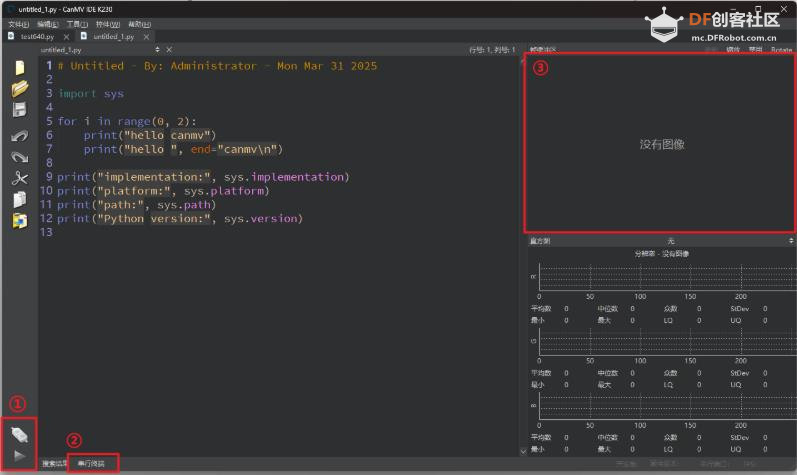This screenshot has width=797, height=475.
Task: Save the script with the floppy icon
Action: pos(19,110)
